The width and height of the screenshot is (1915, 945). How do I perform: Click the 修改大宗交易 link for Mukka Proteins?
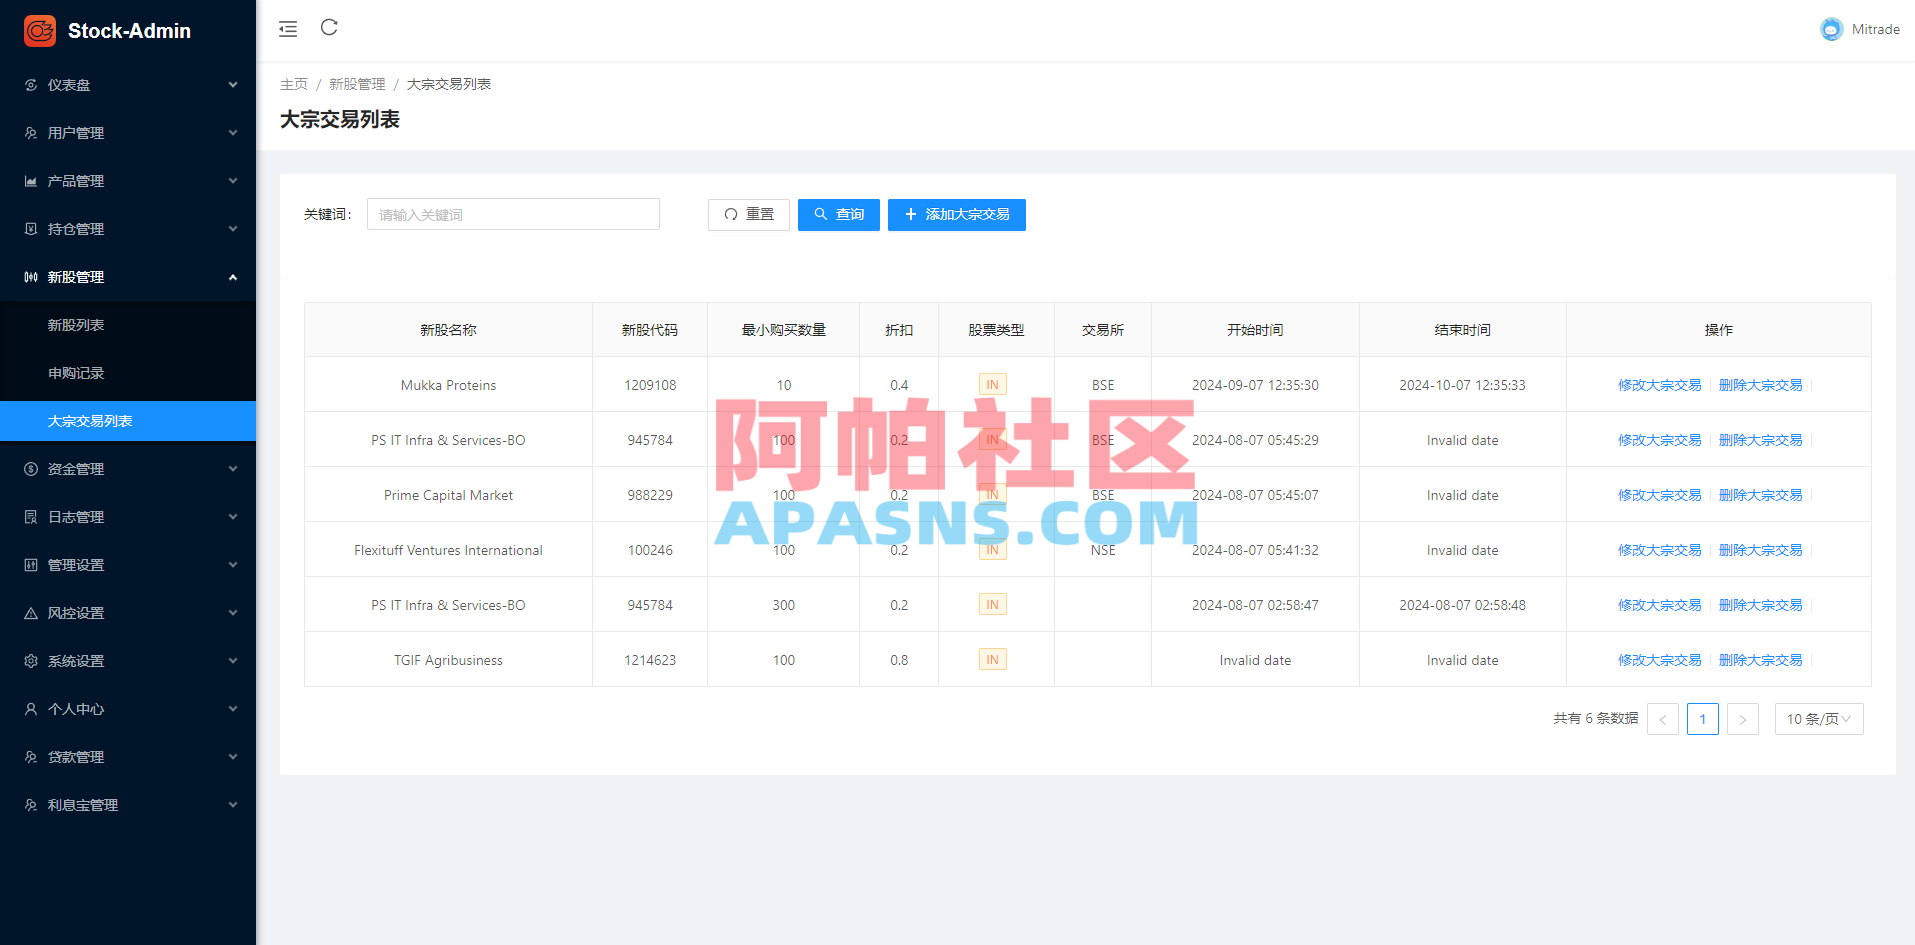pos(1659,384)
